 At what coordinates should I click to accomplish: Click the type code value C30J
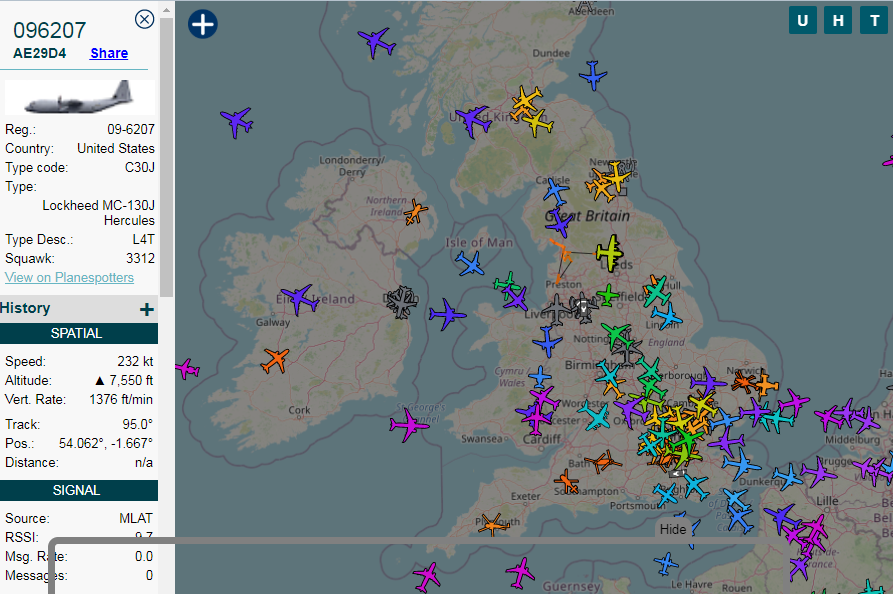coord(140,167)
